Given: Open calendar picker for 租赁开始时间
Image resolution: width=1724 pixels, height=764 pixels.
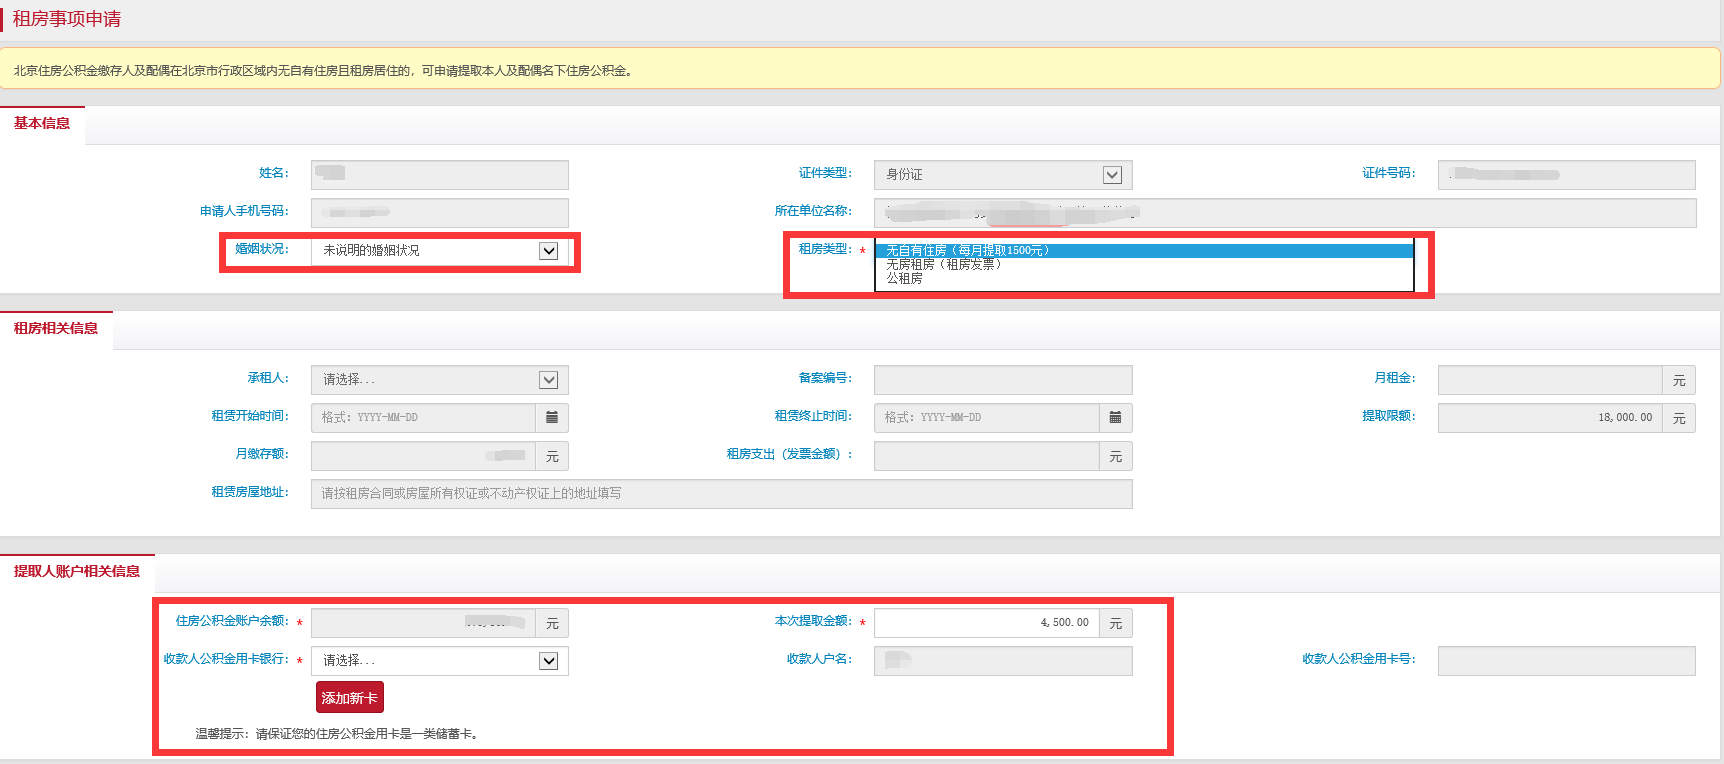Looking at the screenshot, I should (x=552, y=418).
